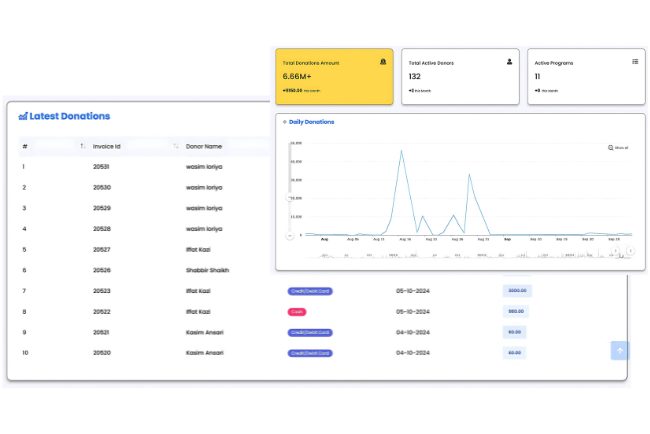
Task: Click the small icon before Daily Donations title
Action: 285,122
